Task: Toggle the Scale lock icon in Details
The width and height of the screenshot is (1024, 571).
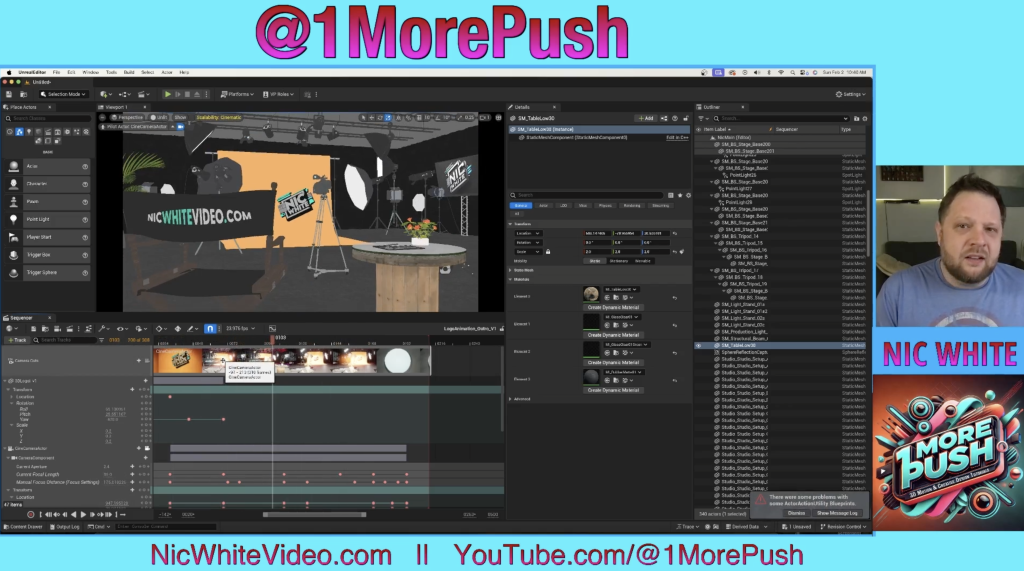Action: [548, 252]
